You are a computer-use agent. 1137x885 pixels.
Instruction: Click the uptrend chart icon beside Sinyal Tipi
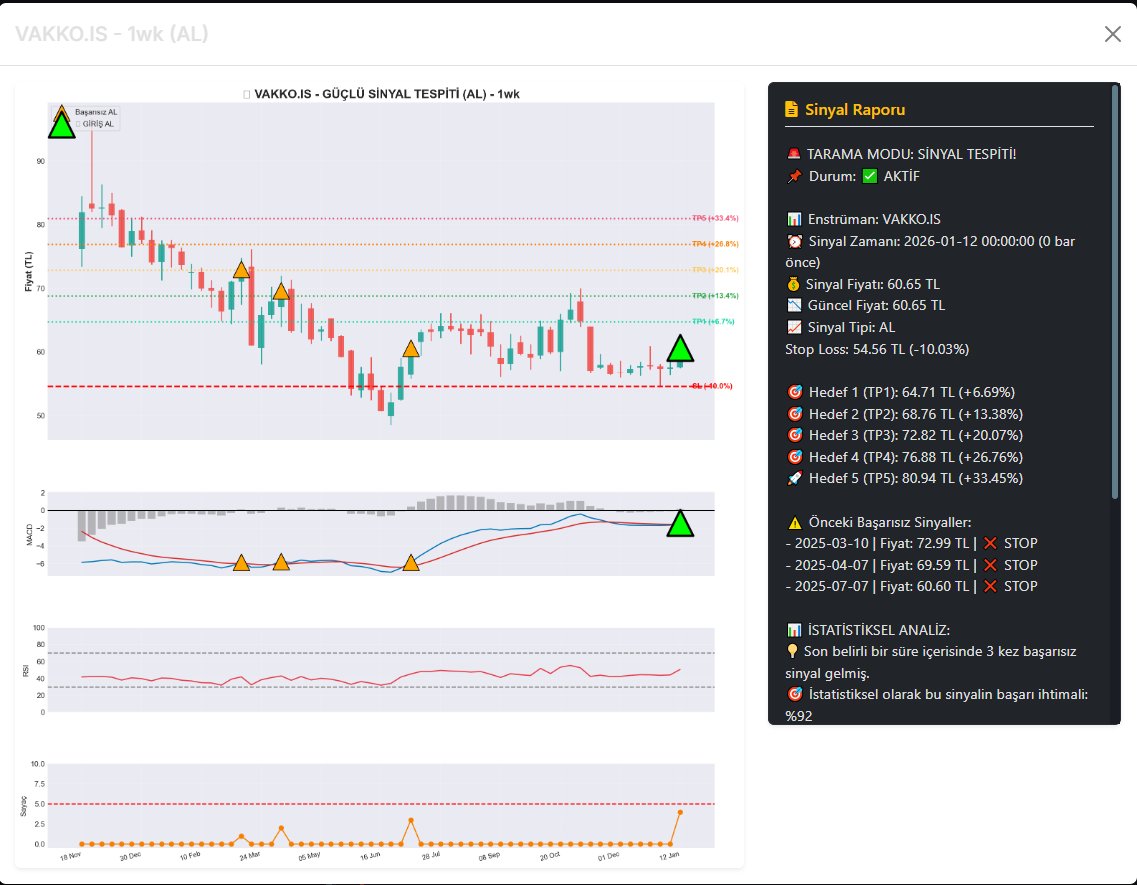pos(794,327)
